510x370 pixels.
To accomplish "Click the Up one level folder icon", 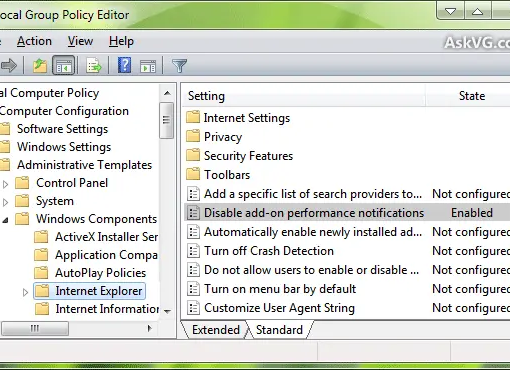I will (40, 65).
